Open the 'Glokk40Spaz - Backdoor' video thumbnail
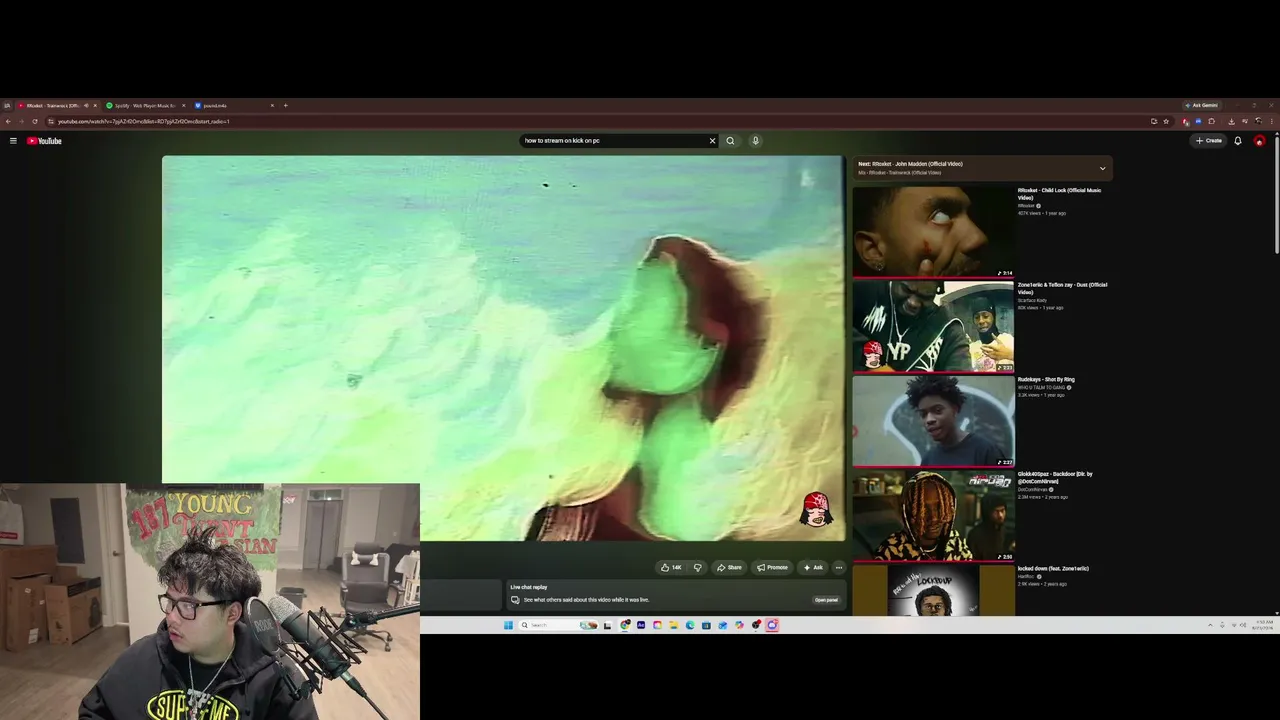Screen dimensions: 1280x720 pyautogui.click(x=933, y=516)
